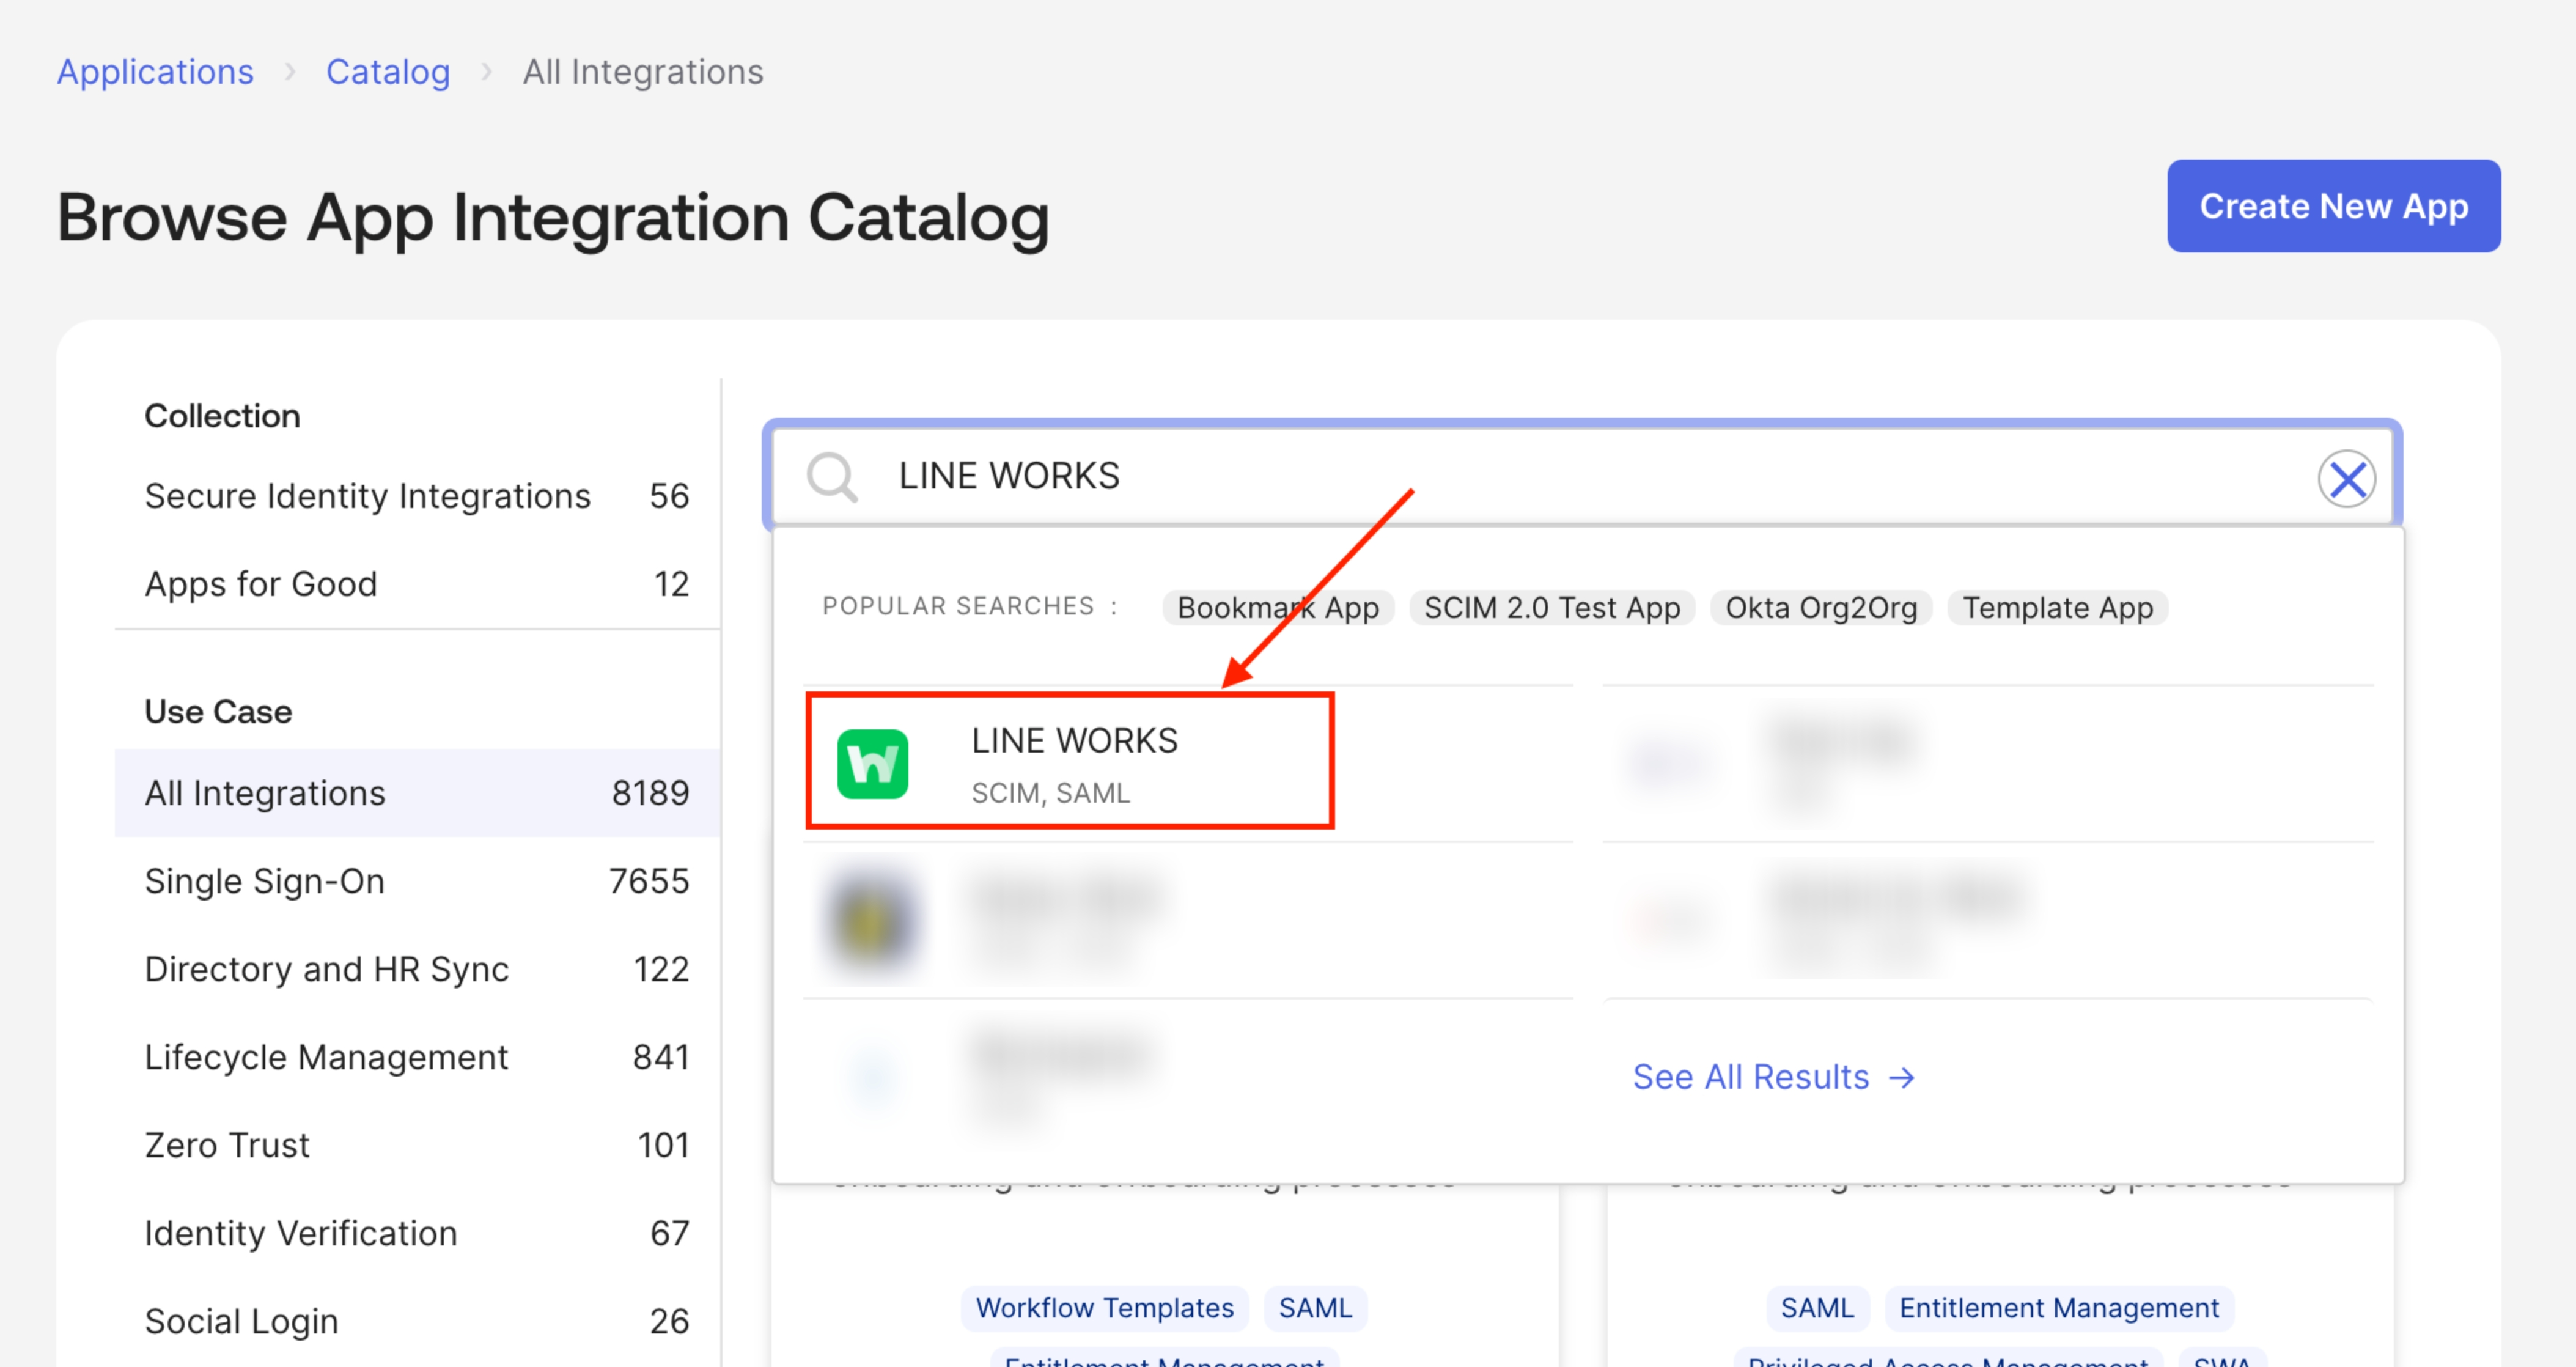
Task: Choose the SCIM 2.0 Test App suggestion
Action: click(x=1552, y=607)
